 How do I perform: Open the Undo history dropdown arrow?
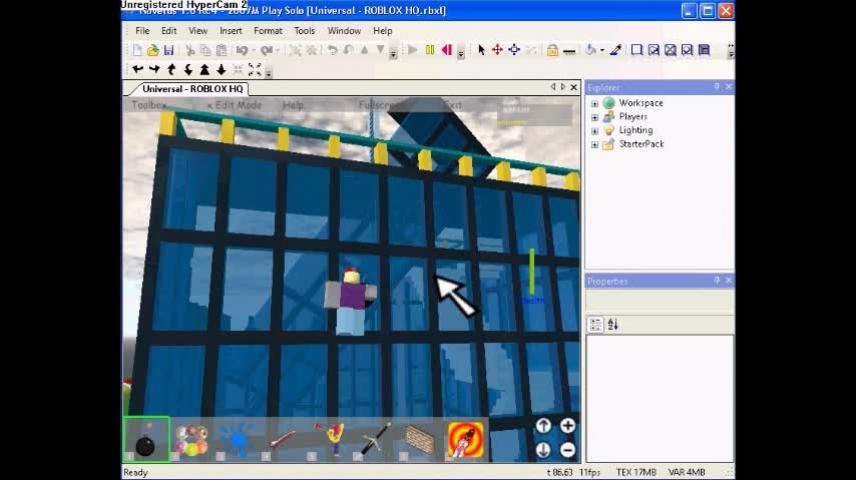pos(253,50)
